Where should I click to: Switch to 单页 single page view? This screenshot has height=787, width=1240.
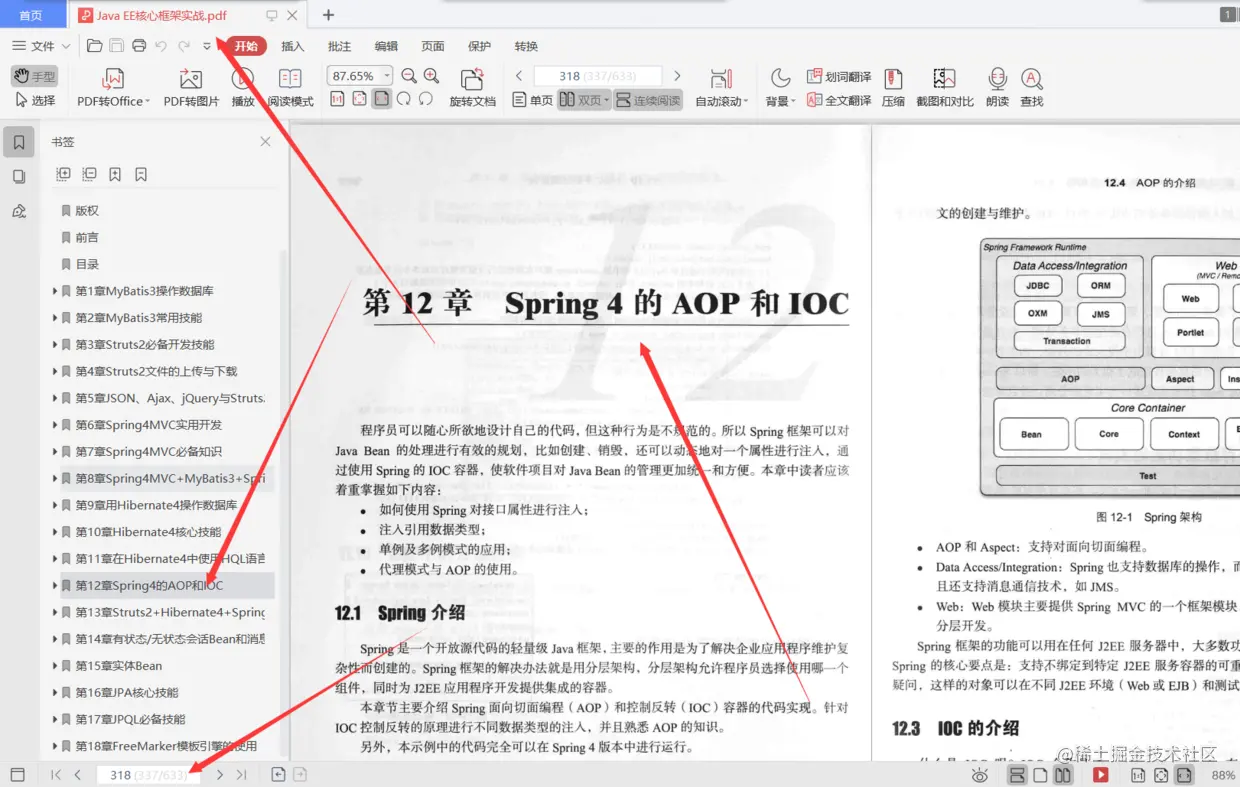(533, 100)
